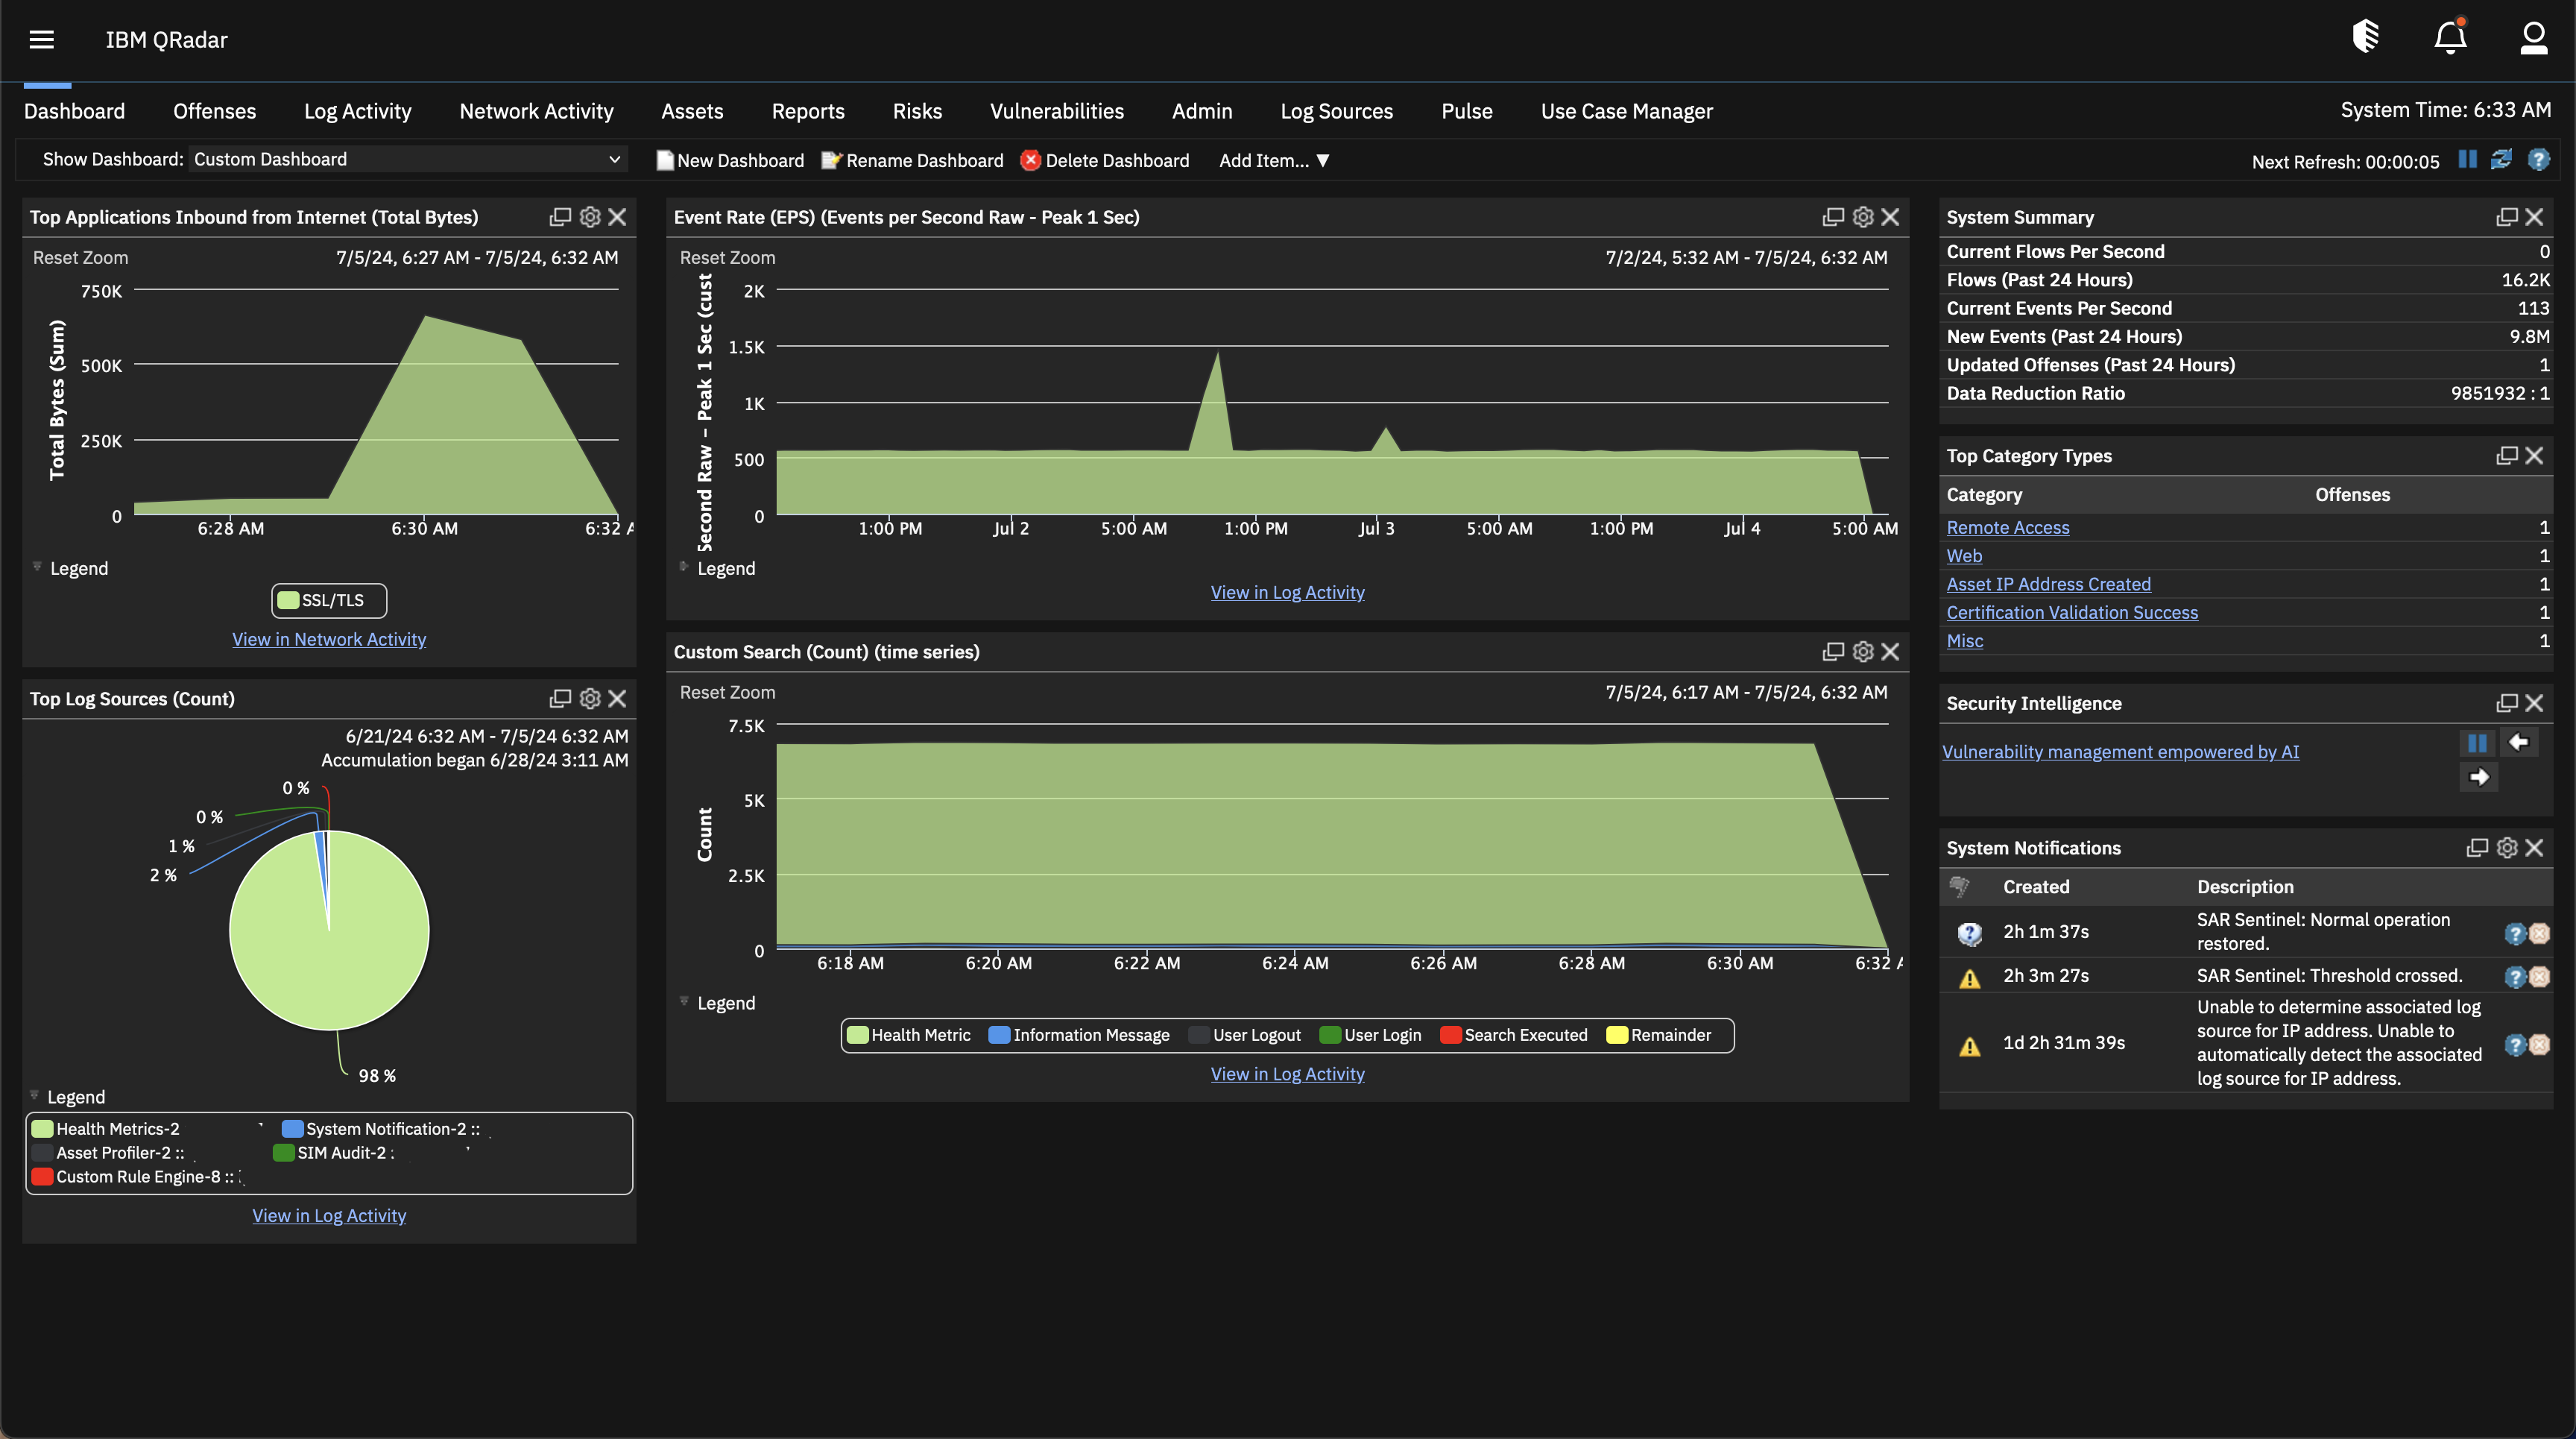Click the New Dashboard icon
The width and height of the screenshot is (2576, 1439).
coord(663,160)
